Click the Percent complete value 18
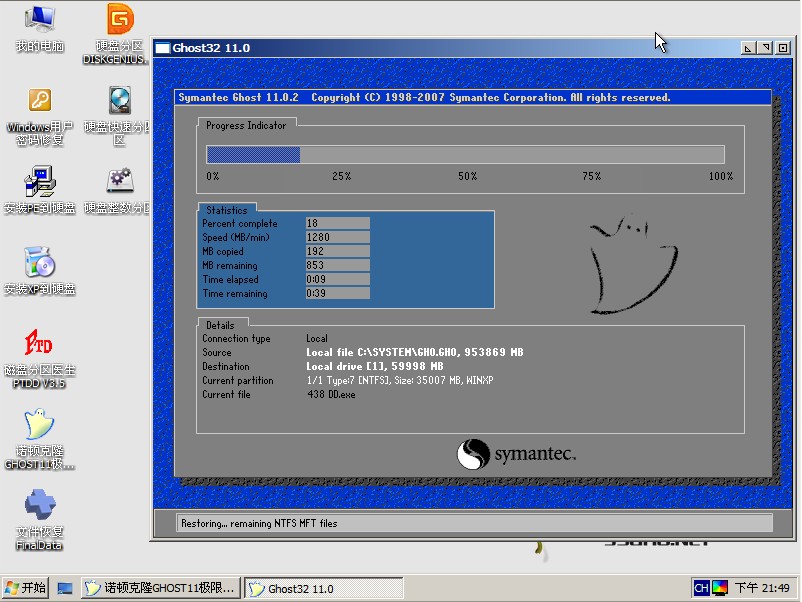The height and width of the screenshot is (602, 802). pyautogui.click(x=338, y=224)
